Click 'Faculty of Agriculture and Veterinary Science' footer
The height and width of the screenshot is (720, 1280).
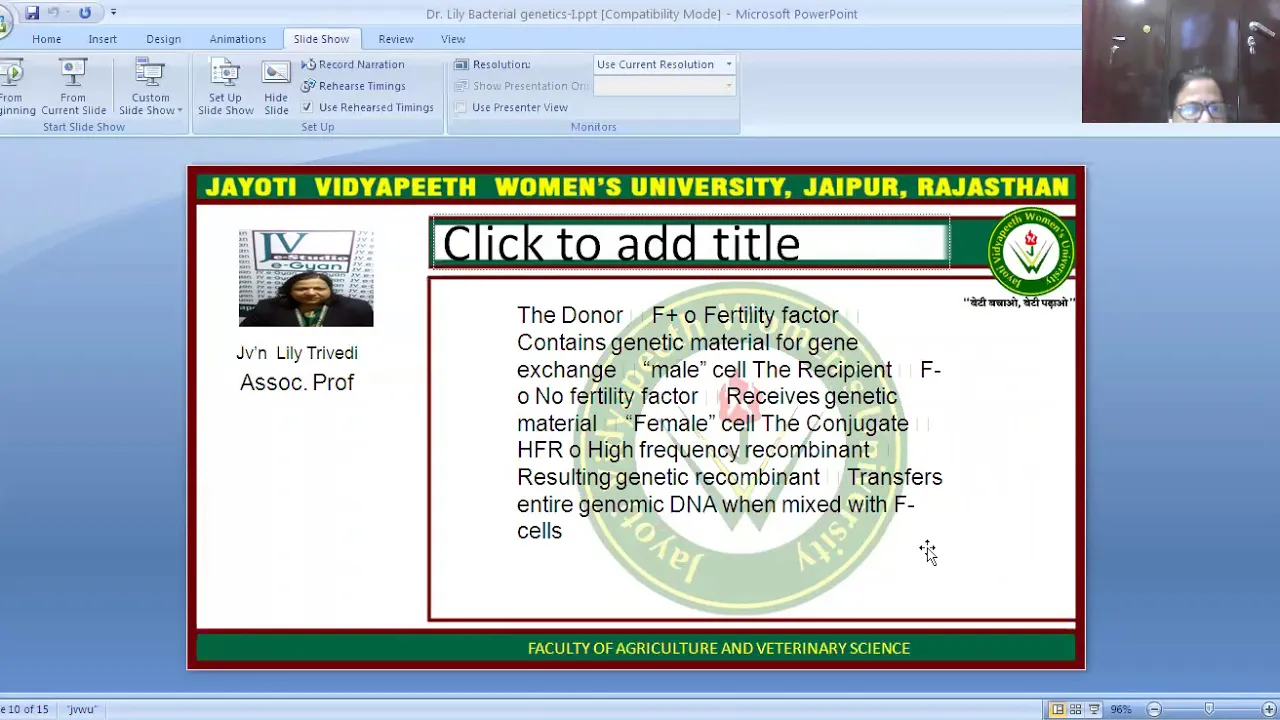[x=719, y=648]
